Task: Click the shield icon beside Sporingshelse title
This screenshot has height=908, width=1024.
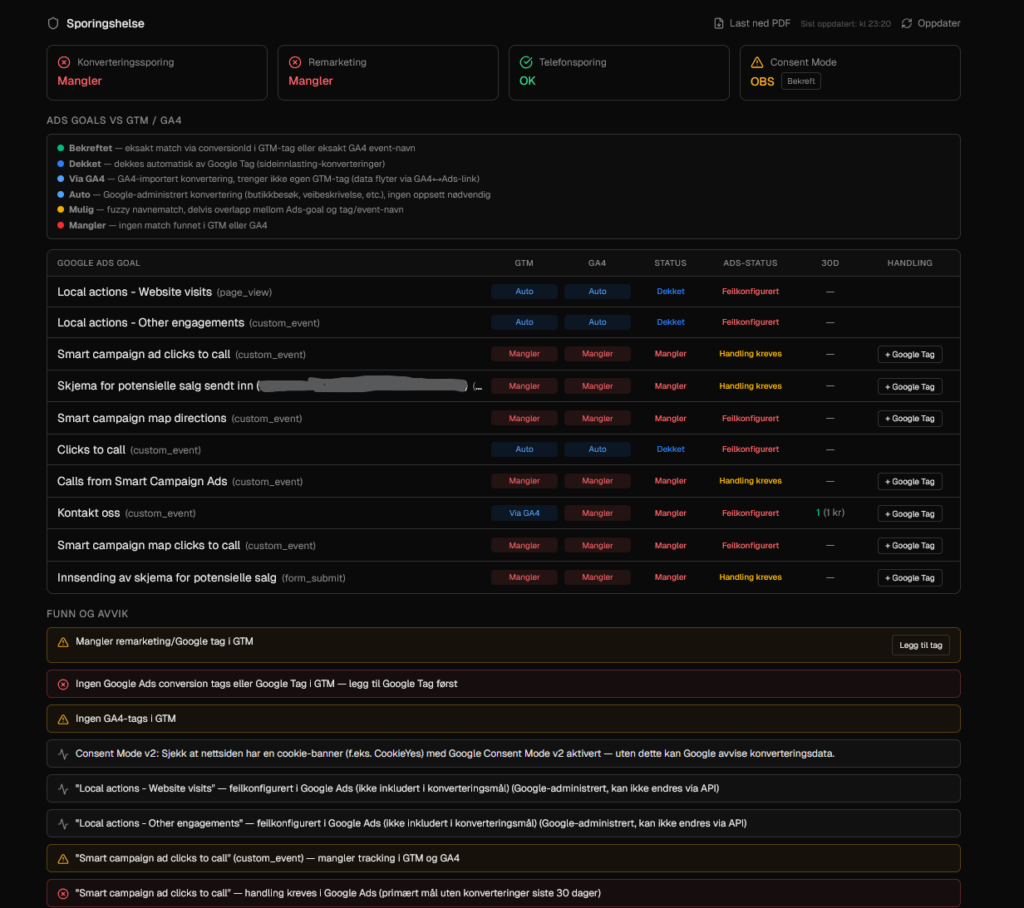Action: (53, 23)
